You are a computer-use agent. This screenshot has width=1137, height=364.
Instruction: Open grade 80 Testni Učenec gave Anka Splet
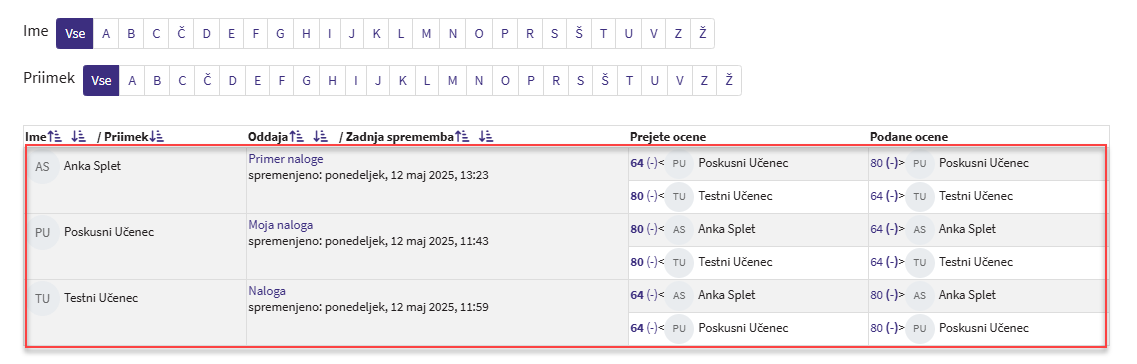click(884, 295)
